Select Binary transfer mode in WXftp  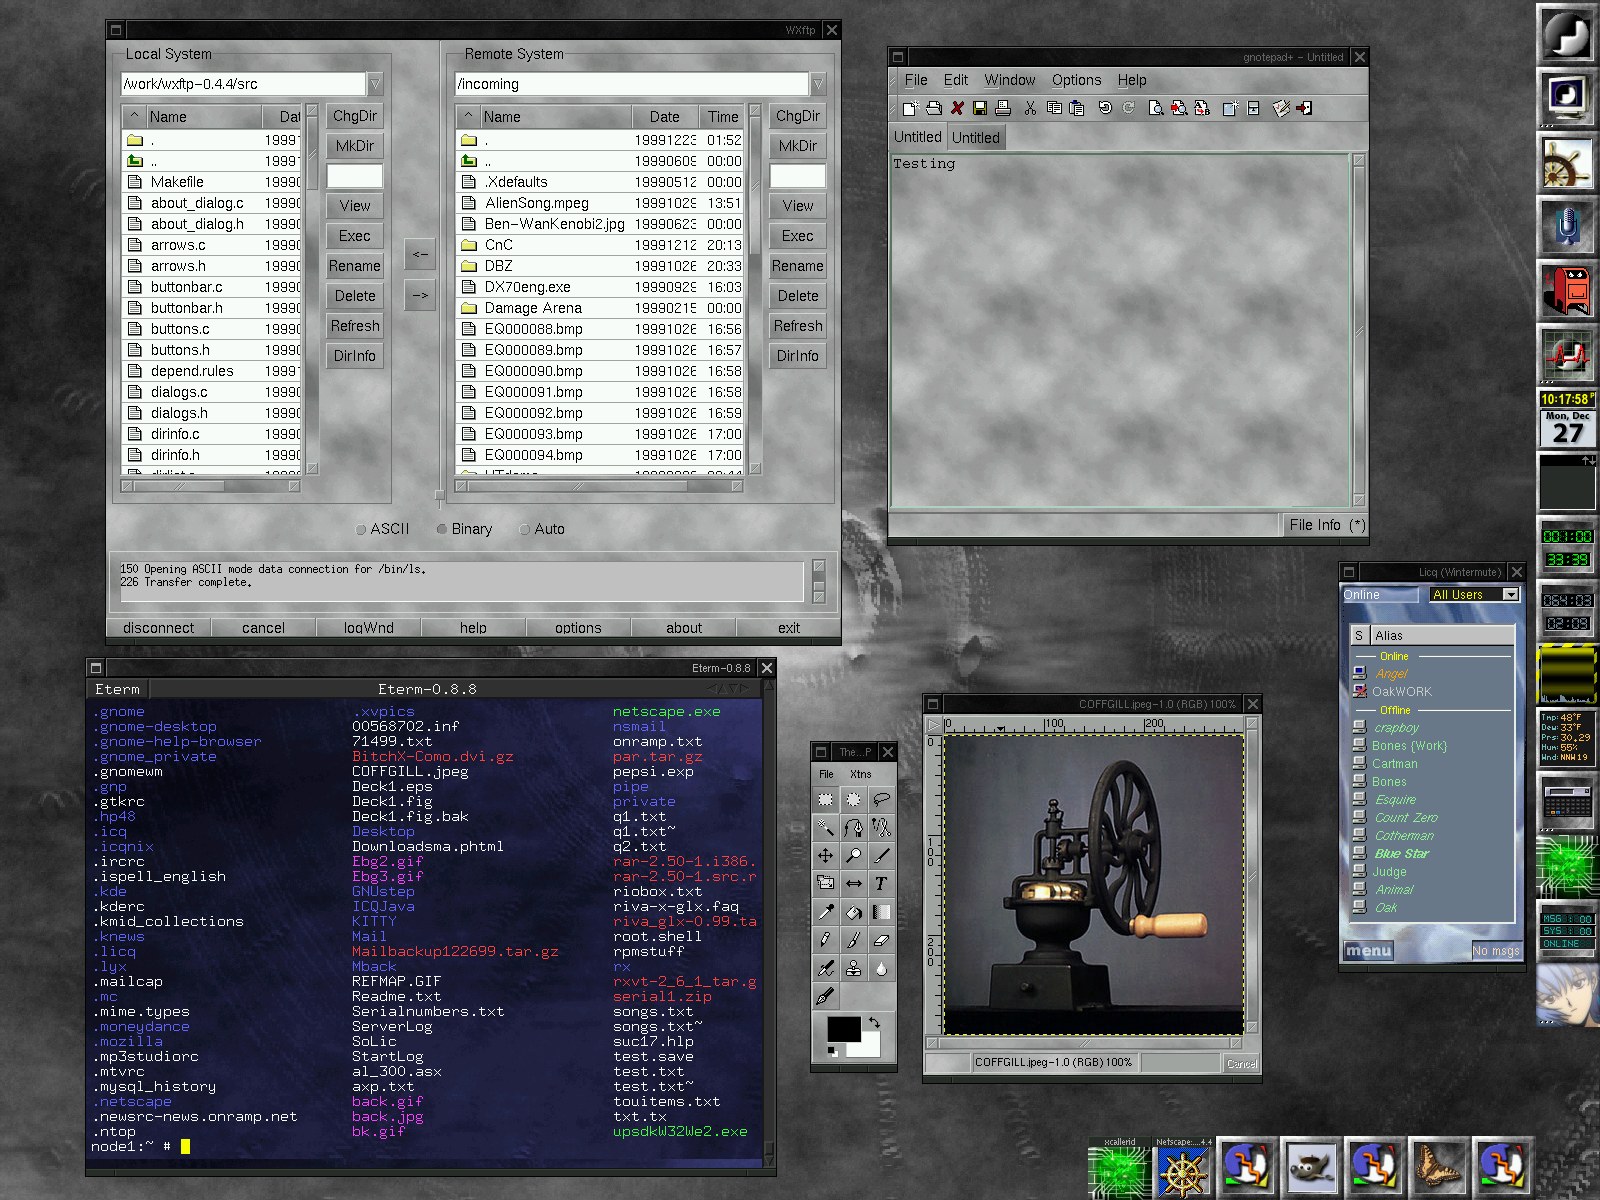465,529
